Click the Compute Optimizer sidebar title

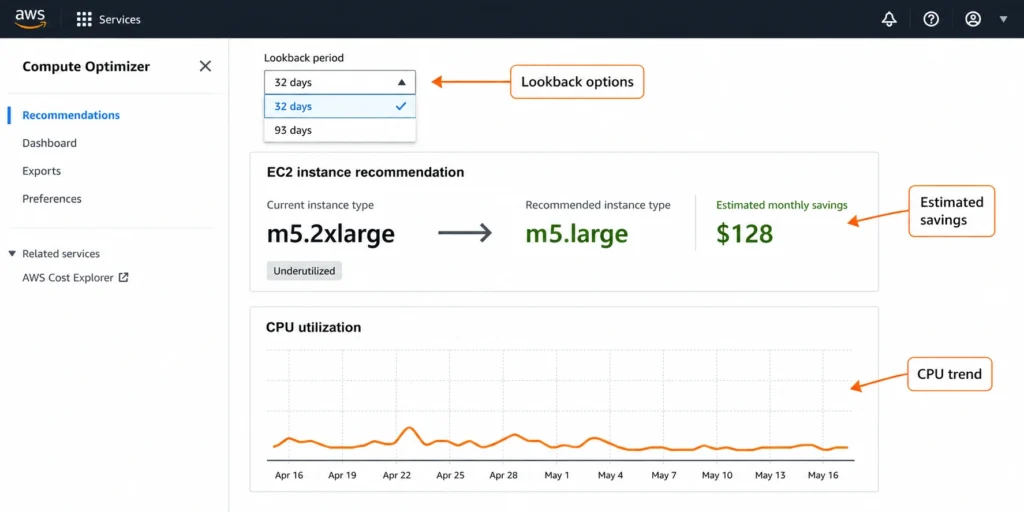[x=86, y=66]
